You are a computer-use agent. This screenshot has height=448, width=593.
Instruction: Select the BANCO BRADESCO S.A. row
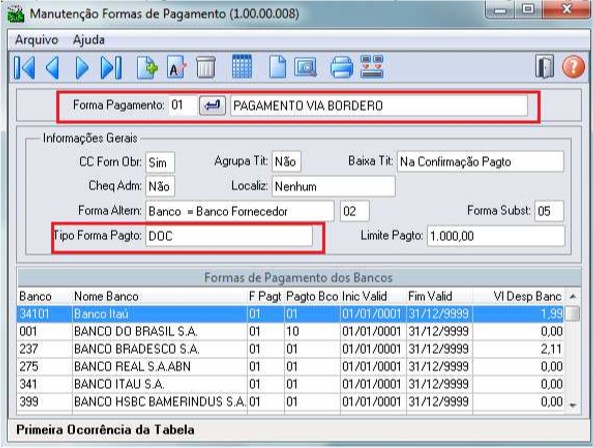[x=290, y=349]
